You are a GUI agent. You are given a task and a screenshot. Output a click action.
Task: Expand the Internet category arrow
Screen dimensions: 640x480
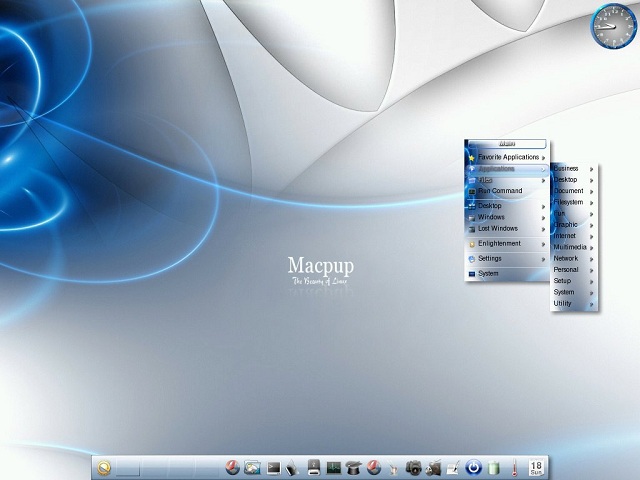(591, 236)
